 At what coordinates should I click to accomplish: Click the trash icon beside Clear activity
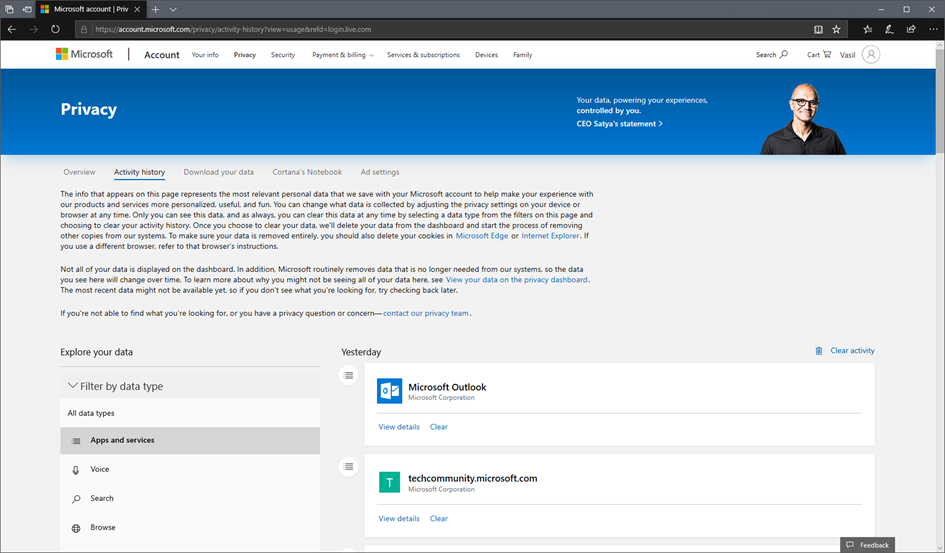819,351
